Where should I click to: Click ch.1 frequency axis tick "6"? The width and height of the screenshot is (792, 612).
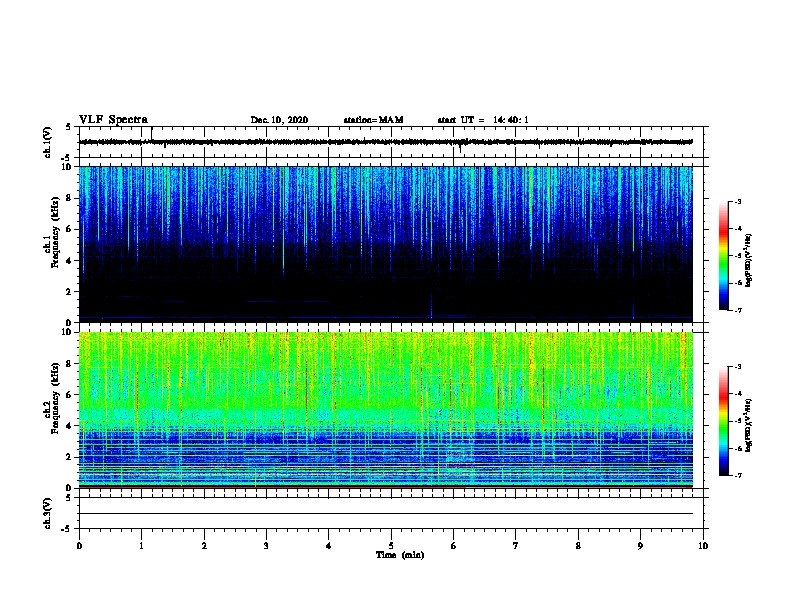point(70,229)
